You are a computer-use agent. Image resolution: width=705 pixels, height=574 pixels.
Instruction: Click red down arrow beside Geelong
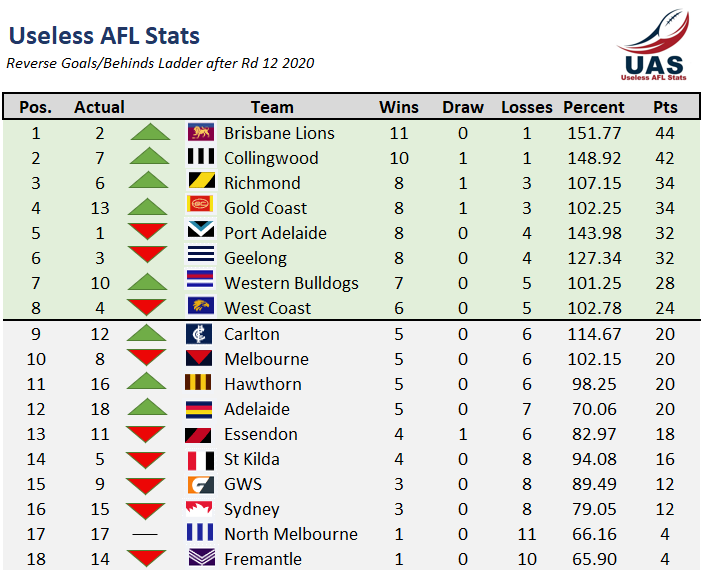click(147, 254)
